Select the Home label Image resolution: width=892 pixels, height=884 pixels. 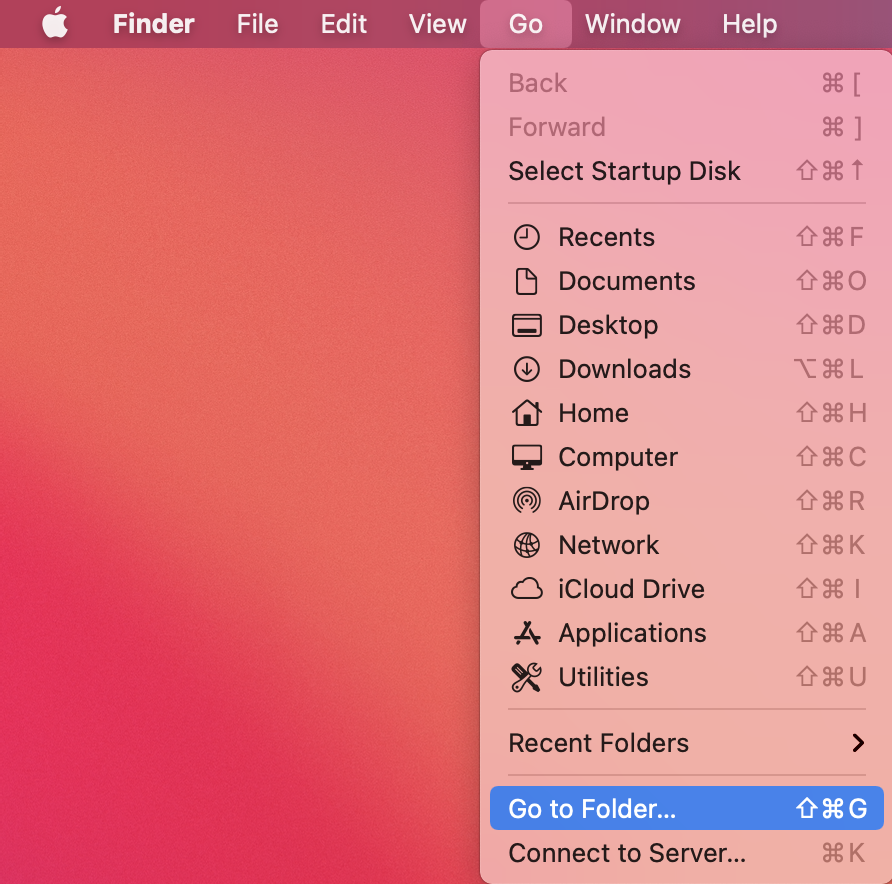point(593,413)
